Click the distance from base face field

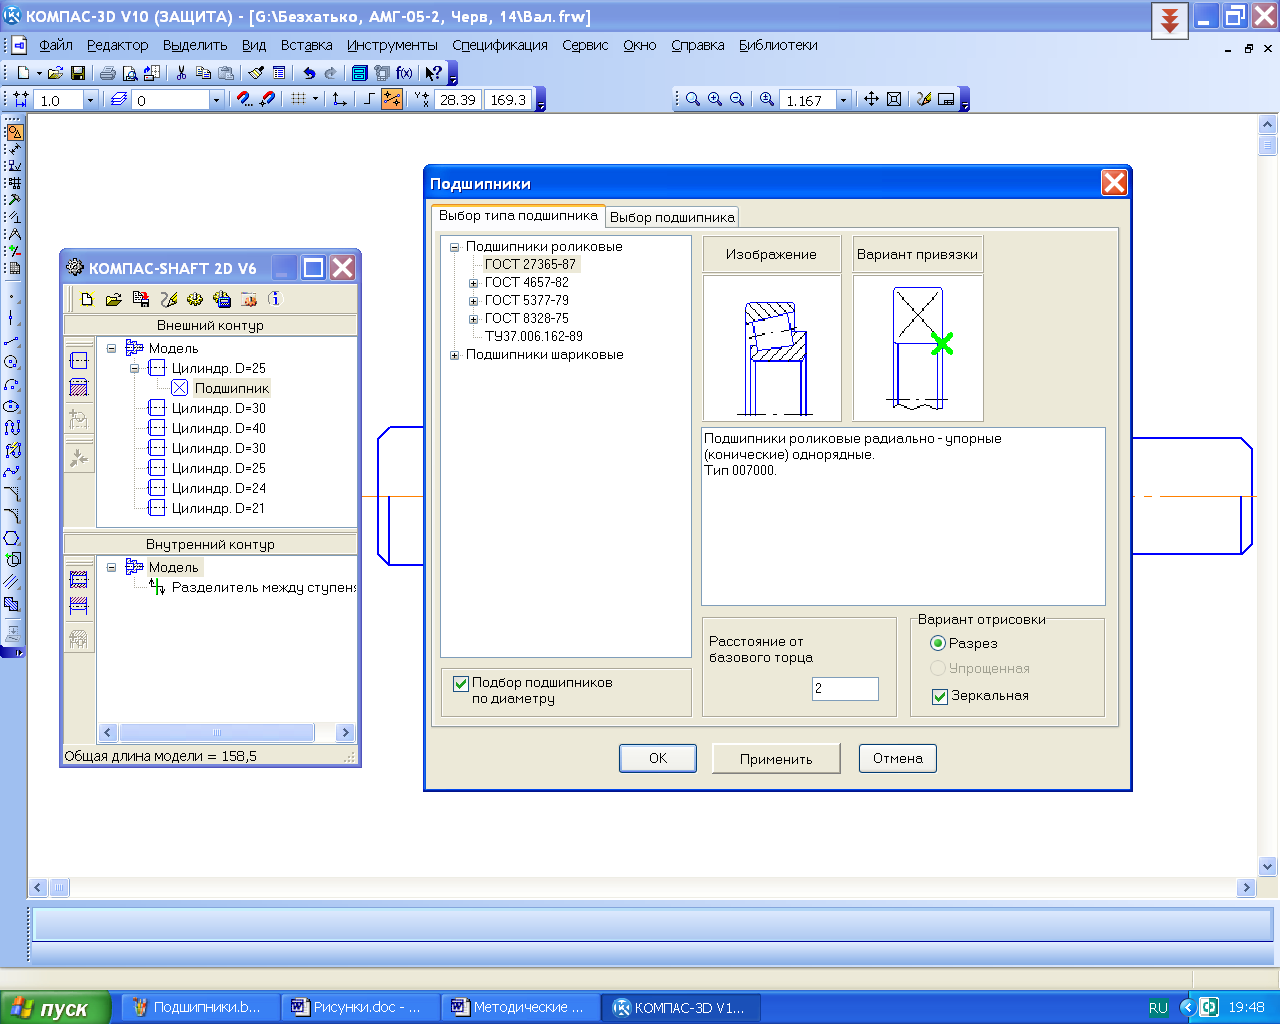845,689
